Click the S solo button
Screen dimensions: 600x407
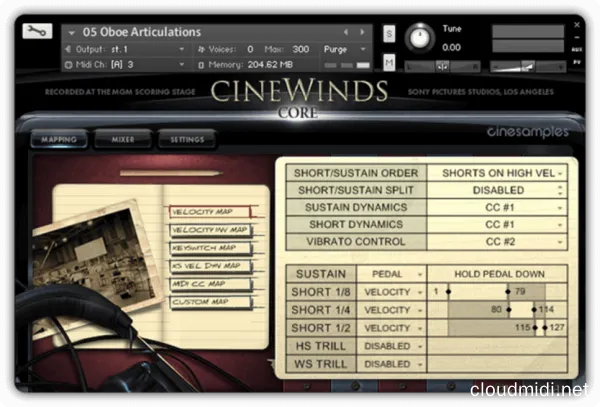[x=388, y=36]
